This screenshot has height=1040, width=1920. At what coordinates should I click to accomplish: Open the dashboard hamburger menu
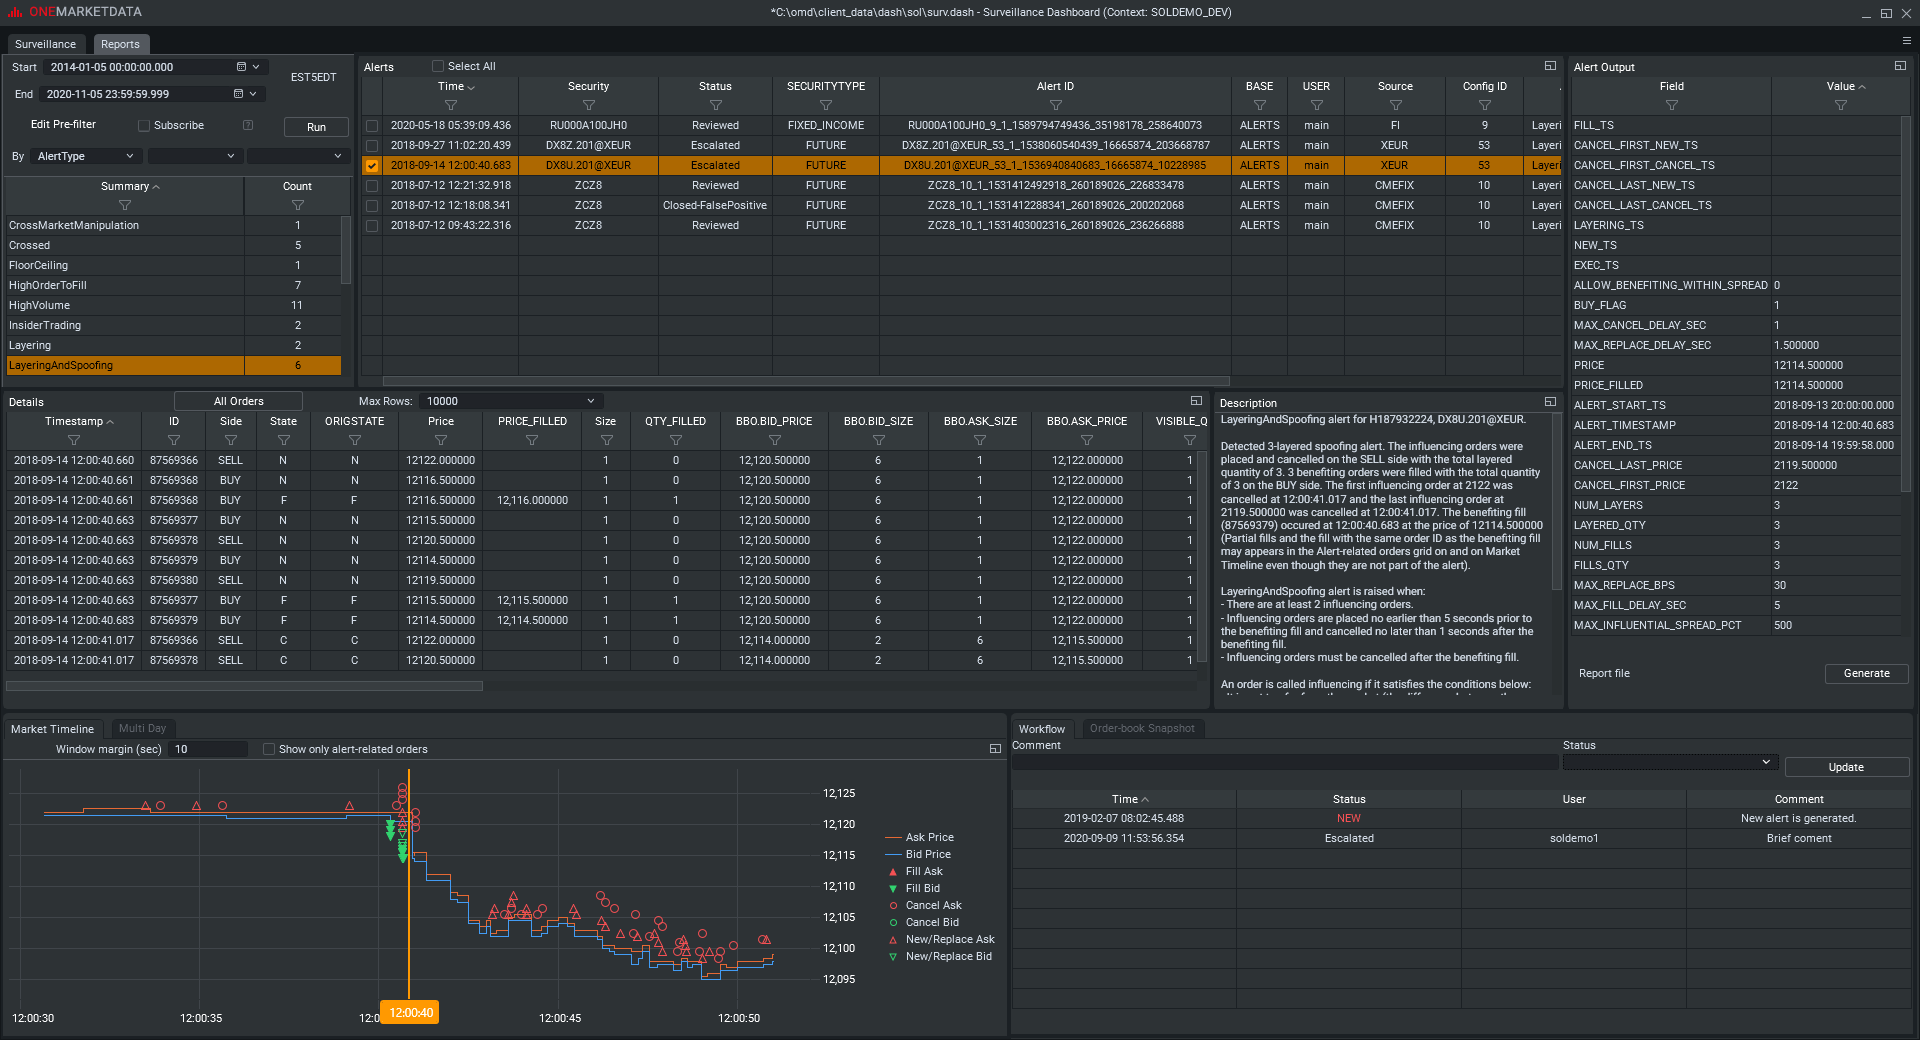[x=1908, y=40]
